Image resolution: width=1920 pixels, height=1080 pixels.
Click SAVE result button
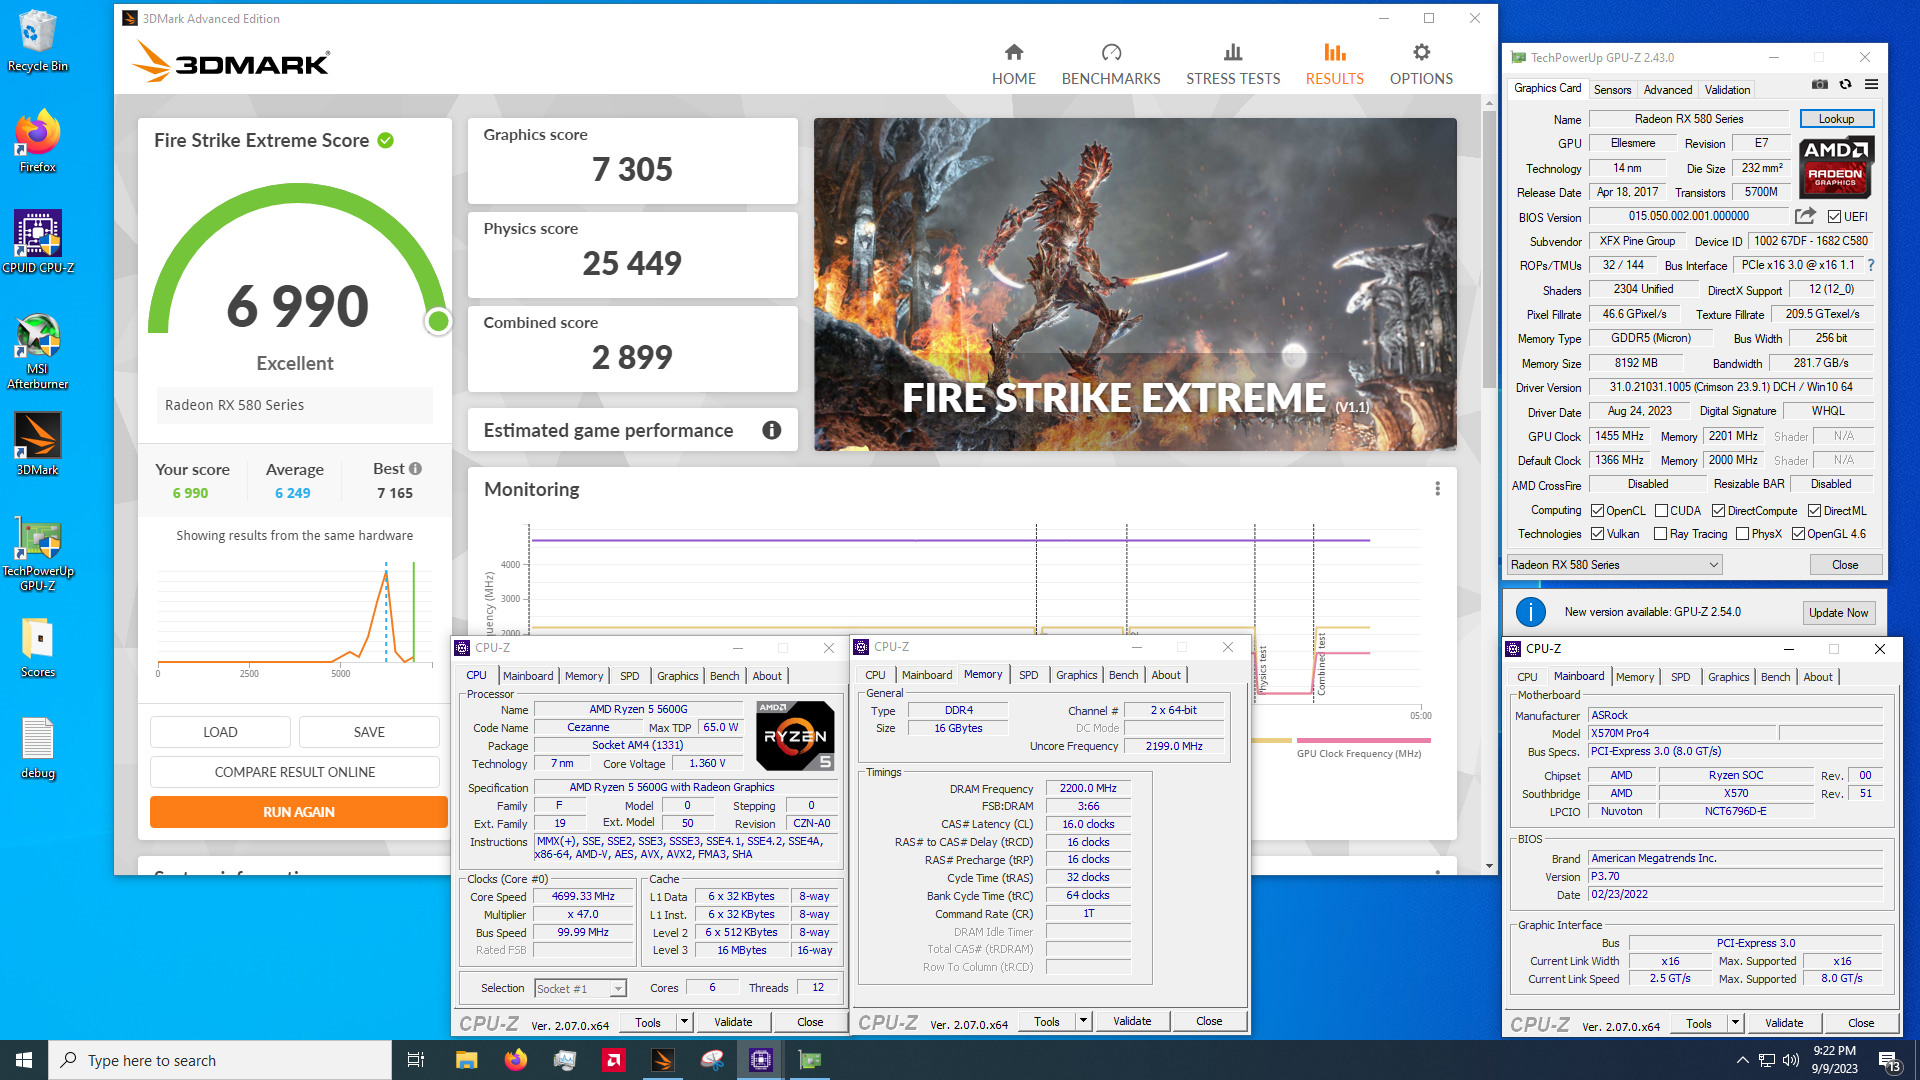pos(369,732)
